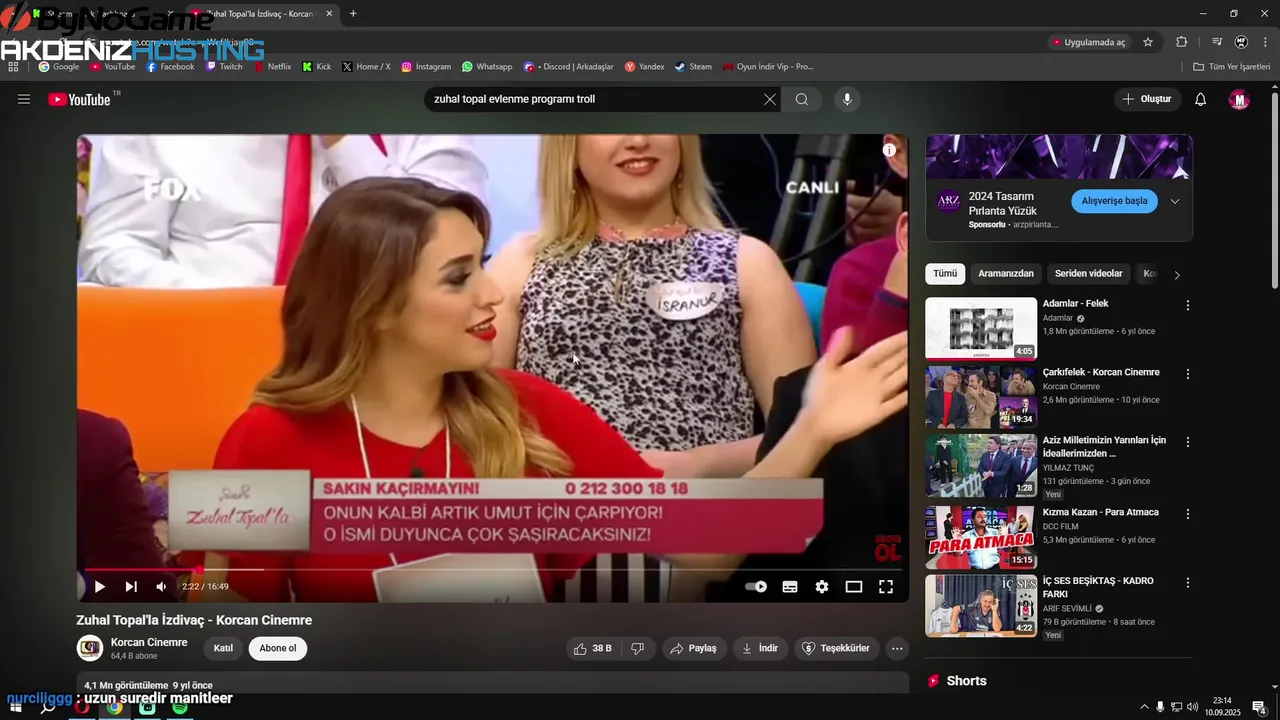The image size is (1280, 720).
Task: Open Kızma Kazan - Para Atmaca title
Action: (x=1101, y=512)
